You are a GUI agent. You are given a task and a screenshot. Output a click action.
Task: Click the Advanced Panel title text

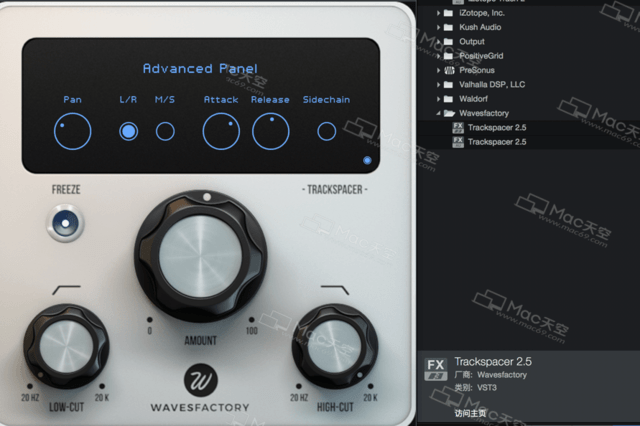coord(200,69)
